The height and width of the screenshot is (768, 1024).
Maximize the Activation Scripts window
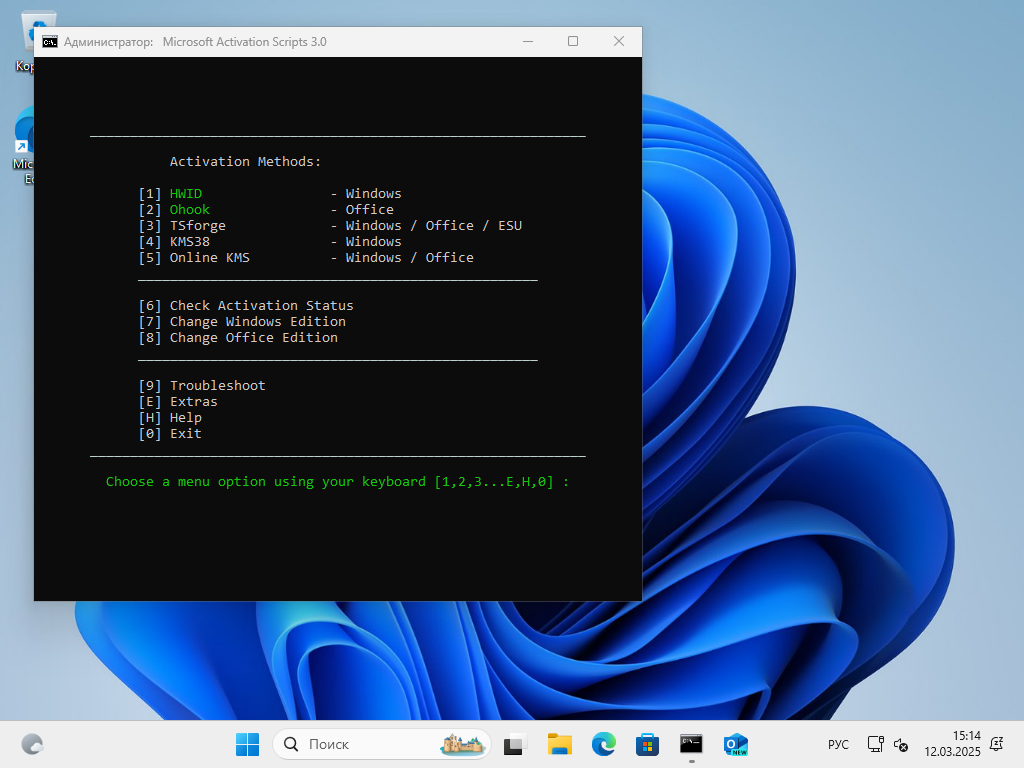573,42
